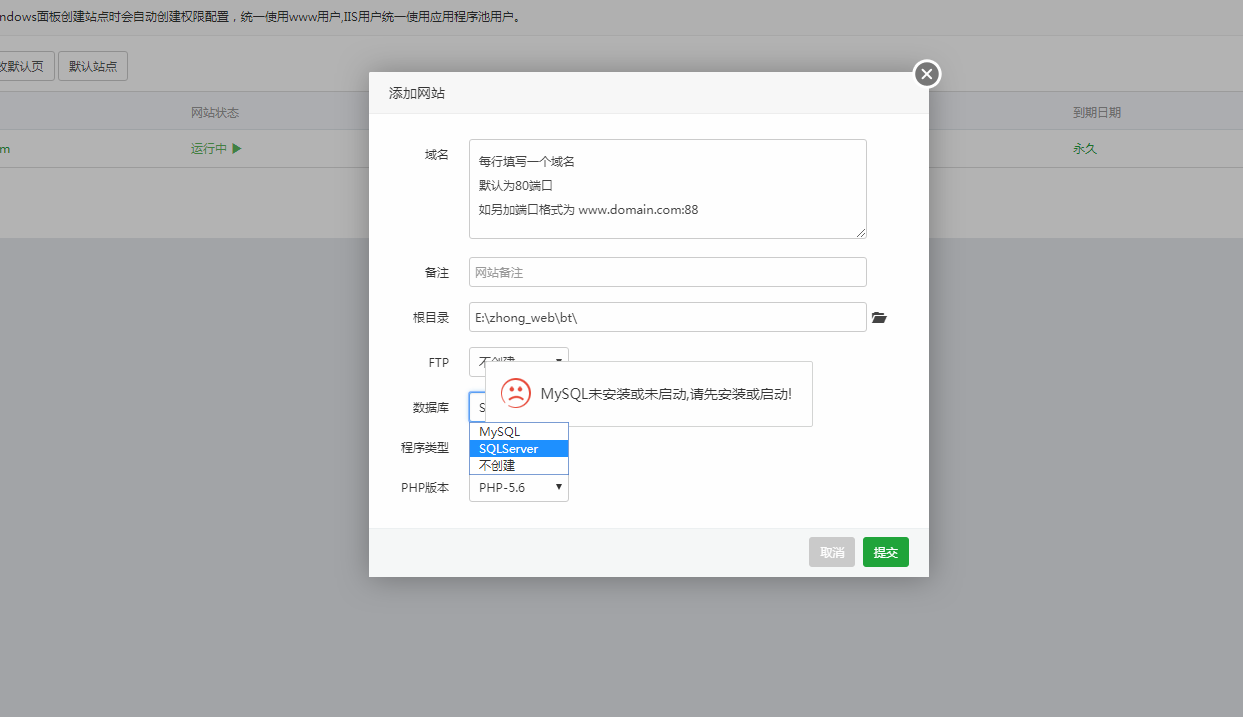Choose SQLServer in database list
The image size is (1243, 717).
pyautogui.click(x=519, y=448)
